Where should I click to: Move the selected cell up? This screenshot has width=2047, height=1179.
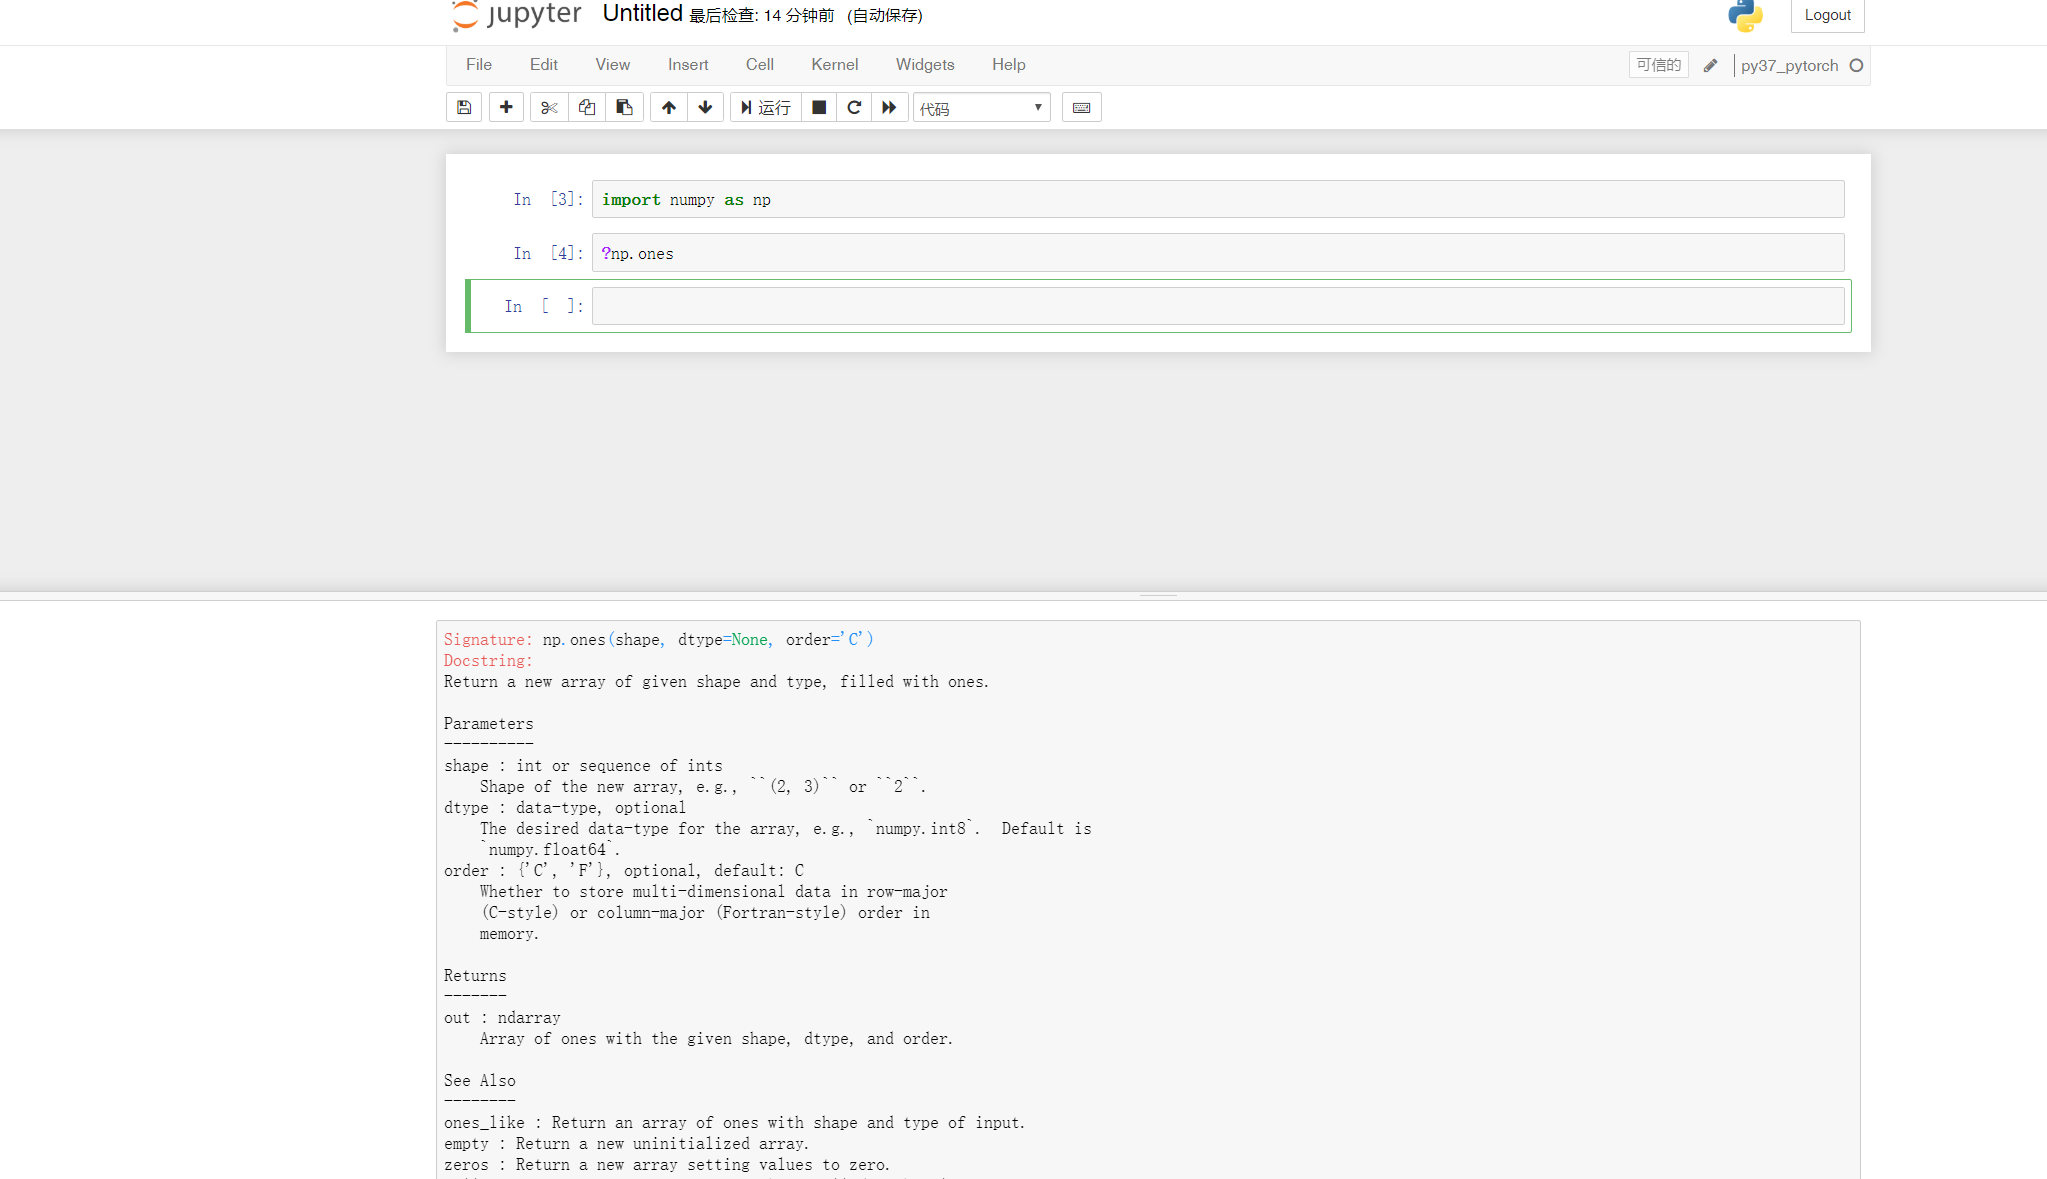point(668,107)
